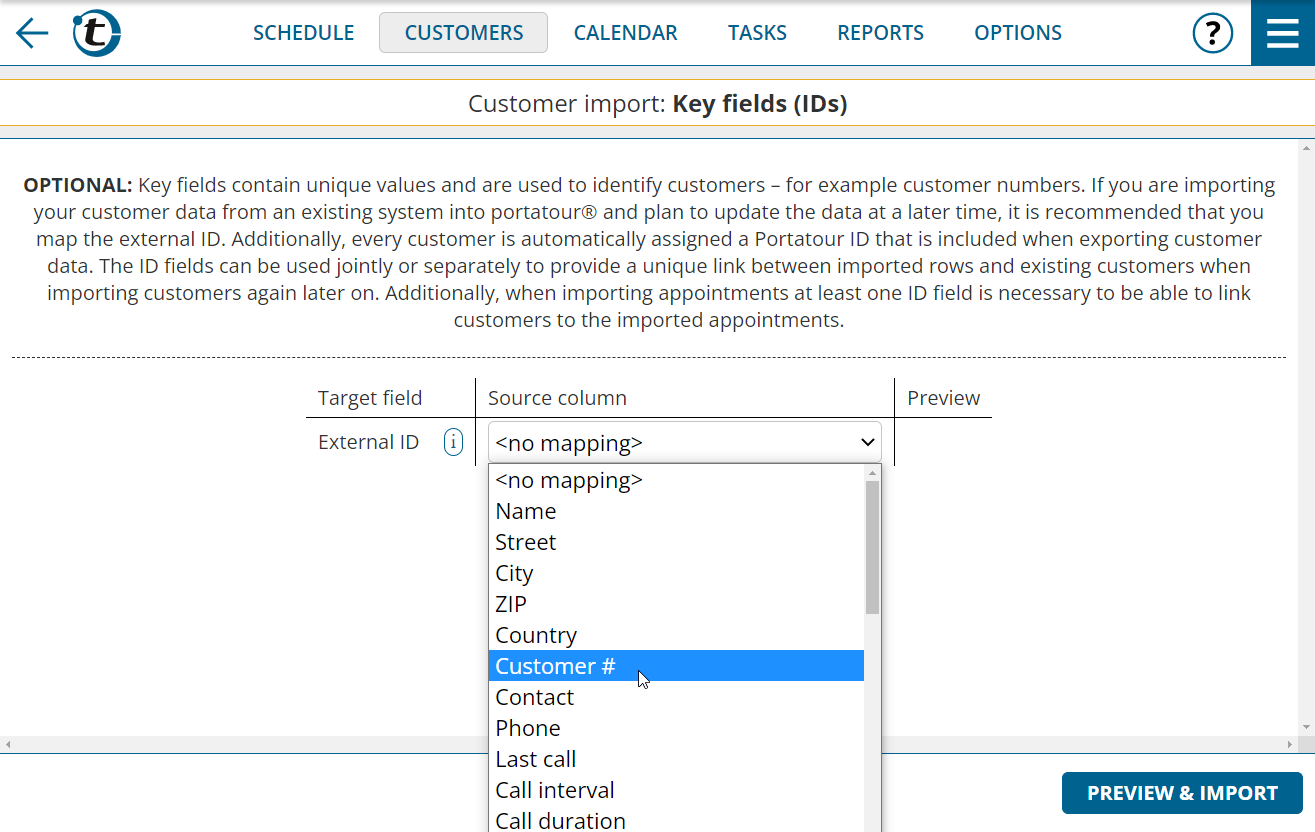Select <no mapping> from the dropdown list
The width and height of the screenshot is (1315, 832).
click(569, 480)
